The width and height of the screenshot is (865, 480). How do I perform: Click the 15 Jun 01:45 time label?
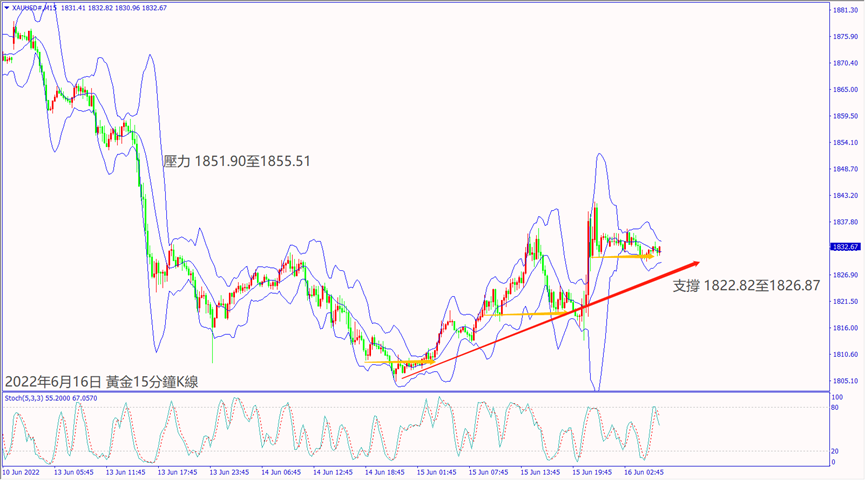tap(437, 471)
